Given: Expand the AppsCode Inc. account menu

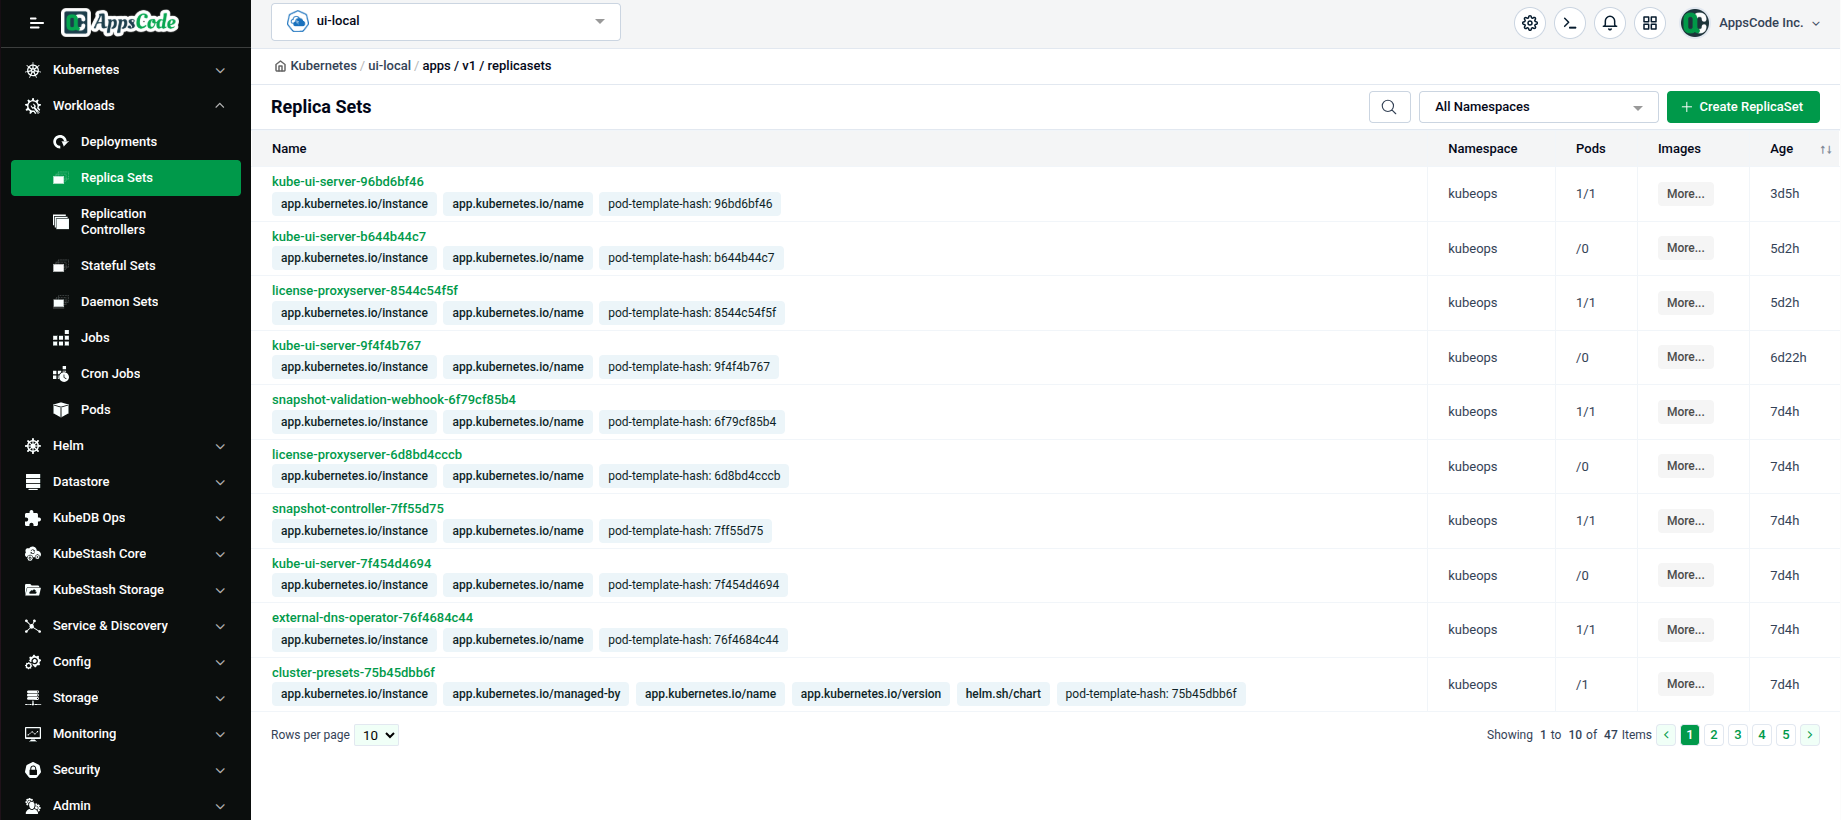Looking at the screenshot, I should 1816,23.
